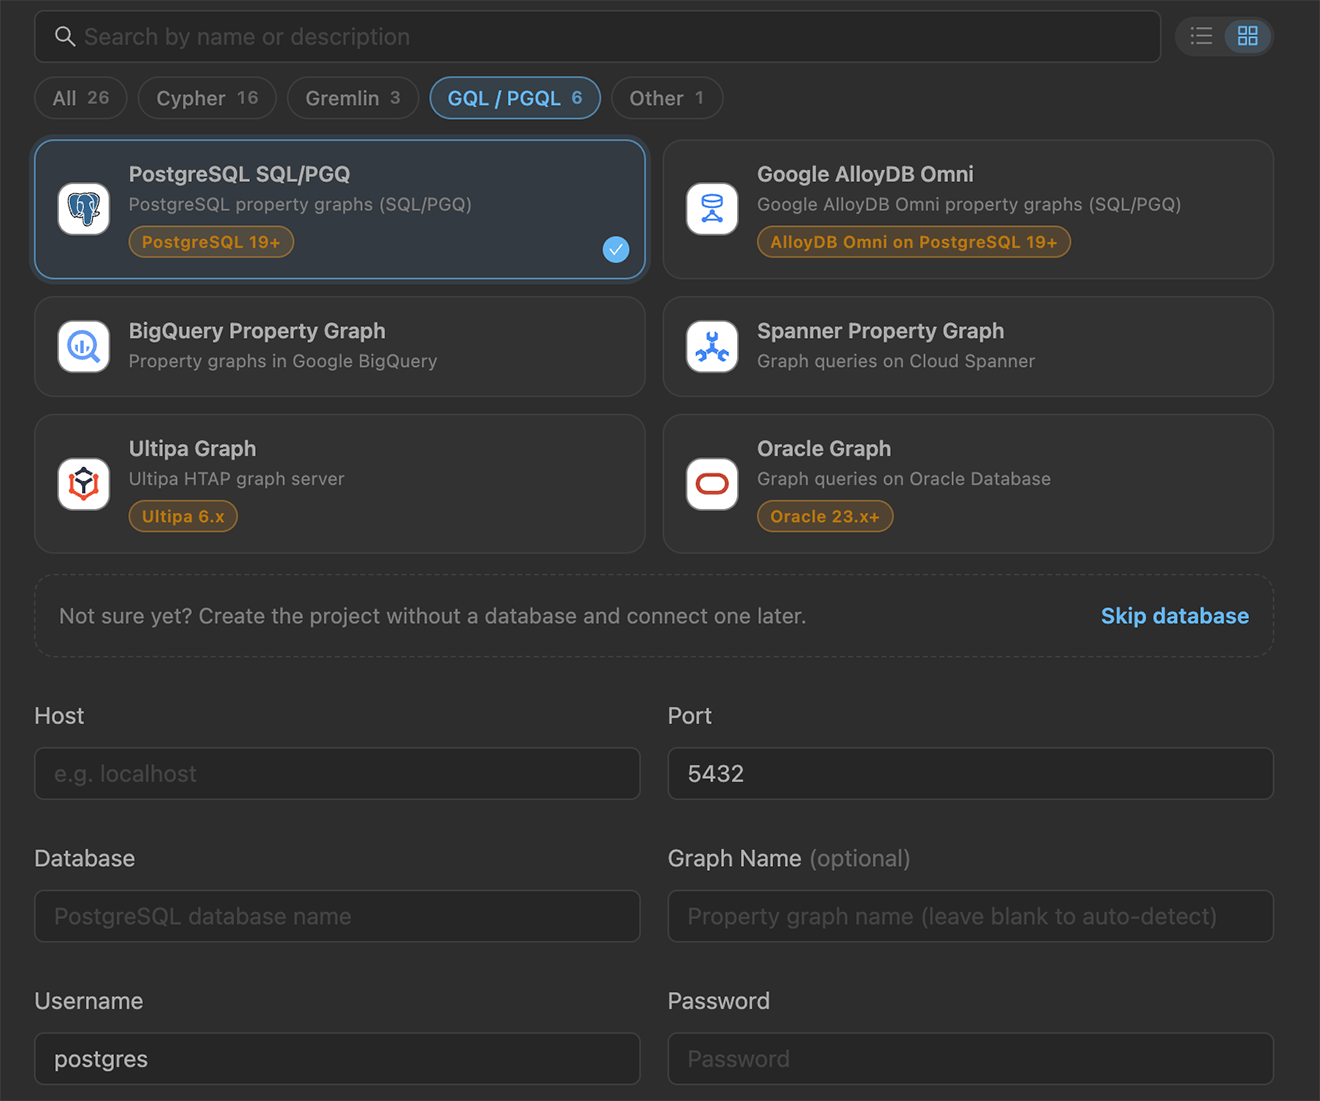The height and width of the screenshot is (1101, 1320).
Task: Choose the Spanner Property Graph title
Action: 881,331
